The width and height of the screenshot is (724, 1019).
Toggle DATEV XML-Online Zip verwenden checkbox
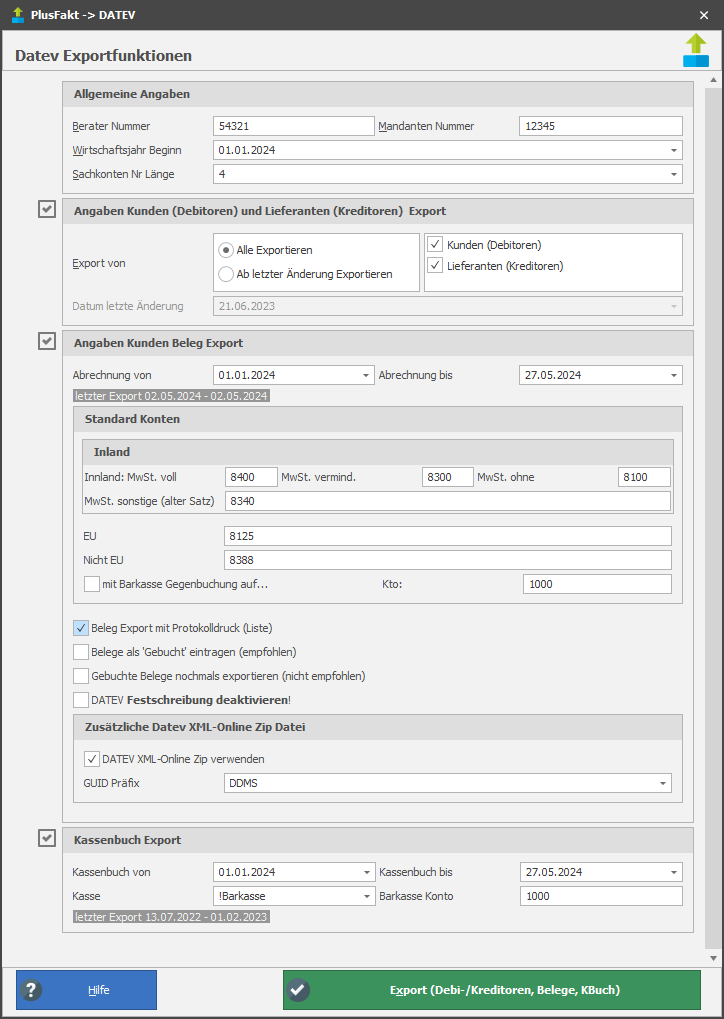[x=92, y=758]
